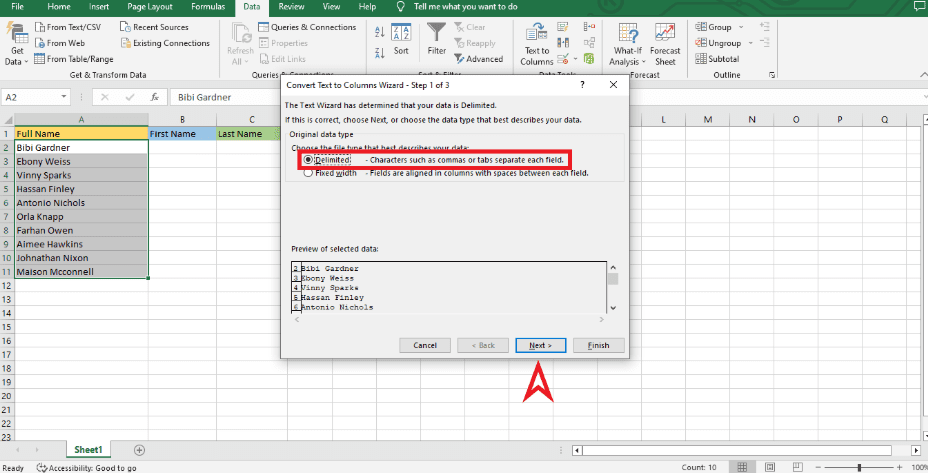Image resolution: width=928 pixels, height=473 pixels.
Task: Toggle the Filter funnel
Action: coord(437,39)
